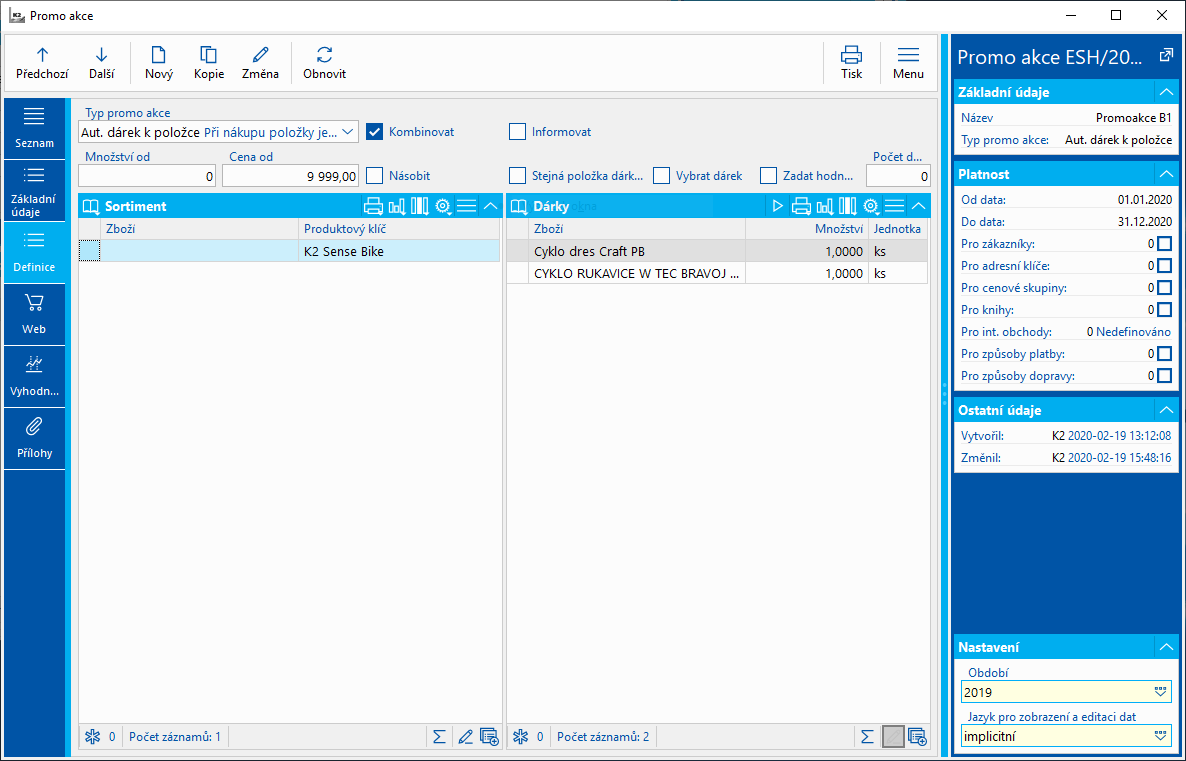Click the columns icon in Sortiment header
The image size is (1186, 761).
(420, 206)
